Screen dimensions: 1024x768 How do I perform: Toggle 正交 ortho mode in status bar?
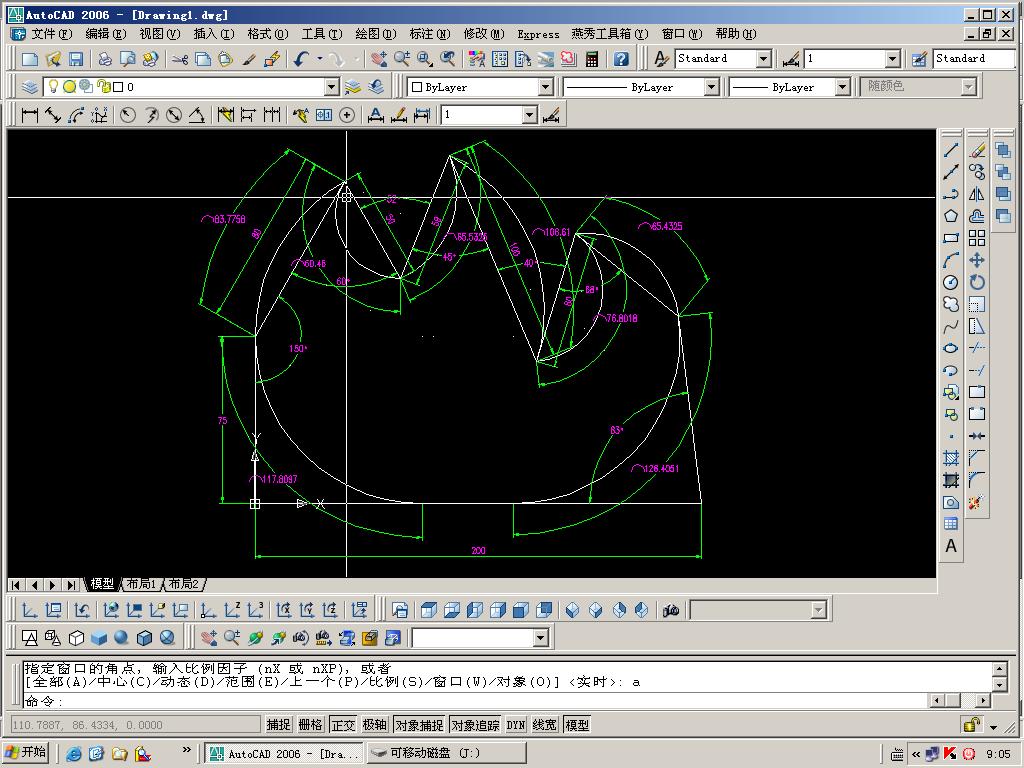pos(343,724)
